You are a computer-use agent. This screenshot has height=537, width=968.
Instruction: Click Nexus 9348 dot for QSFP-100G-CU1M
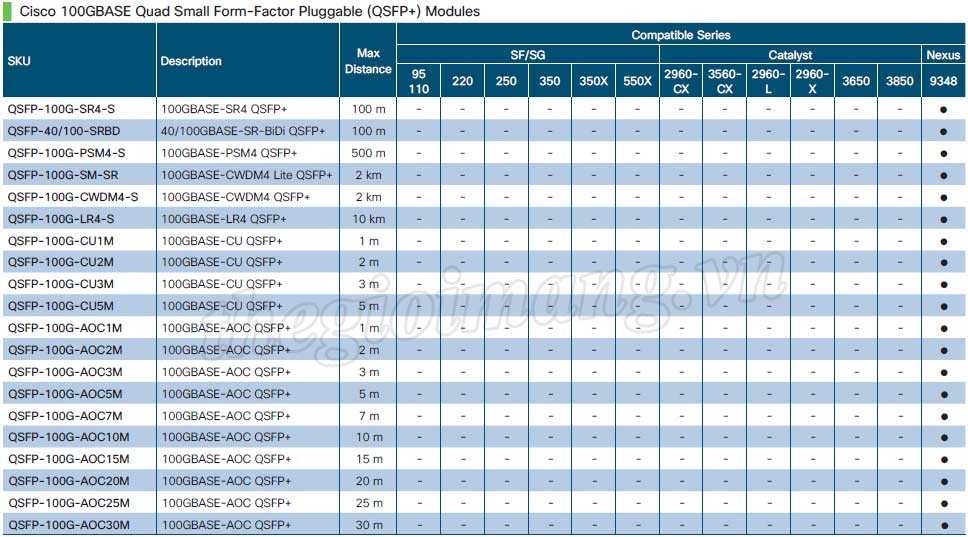pos(943,242)
